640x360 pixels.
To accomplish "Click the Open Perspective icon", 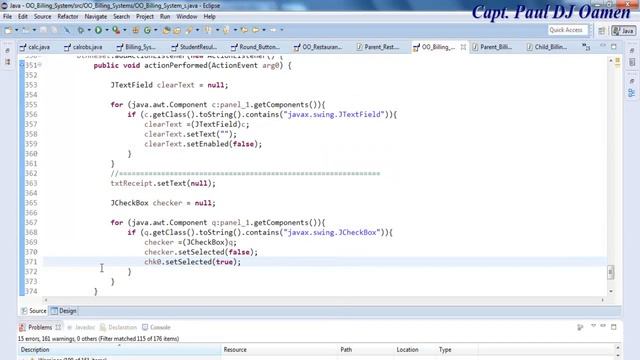I will coord(602,31).
